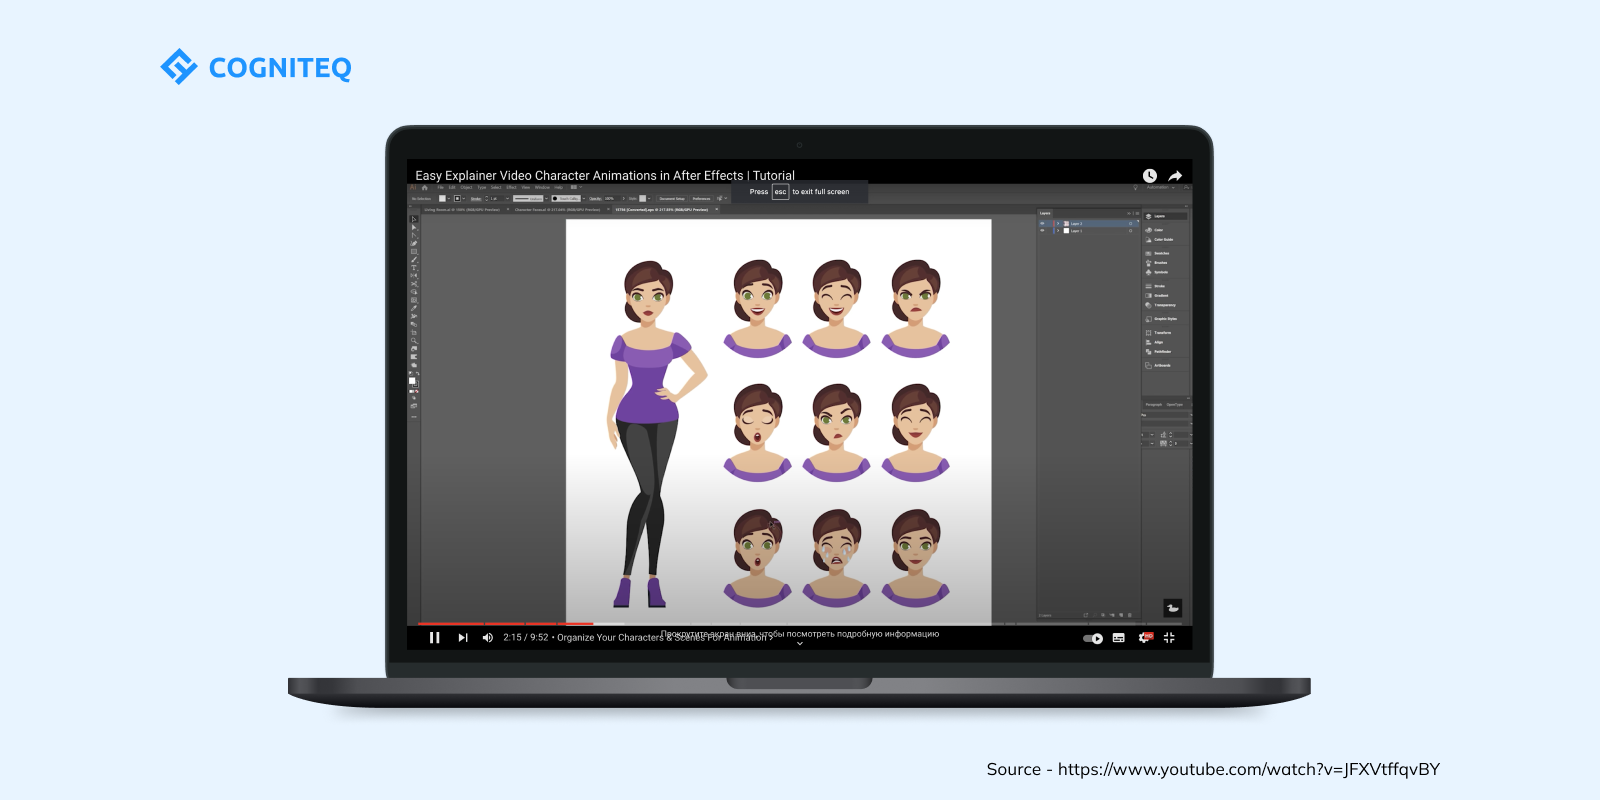Exit full screen mode icon
Image resolution: width=1600 pixels, height=800 pixels.
1169,638
